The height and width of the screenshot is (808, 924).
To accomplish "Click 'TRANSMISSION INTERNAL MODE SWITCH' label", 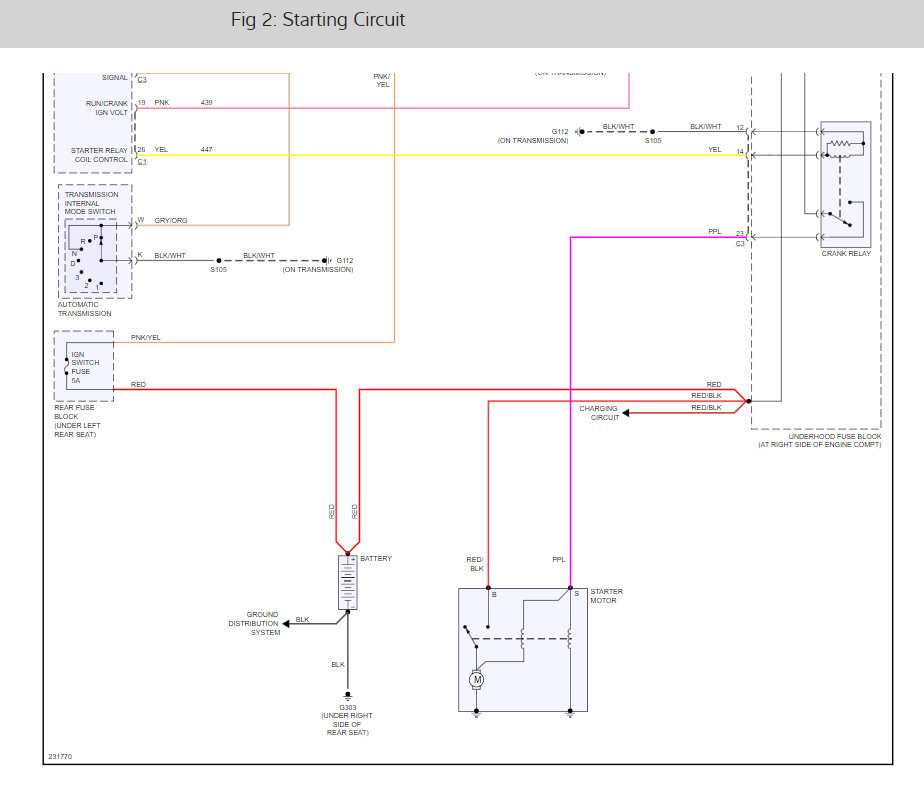I will (91, 203).
